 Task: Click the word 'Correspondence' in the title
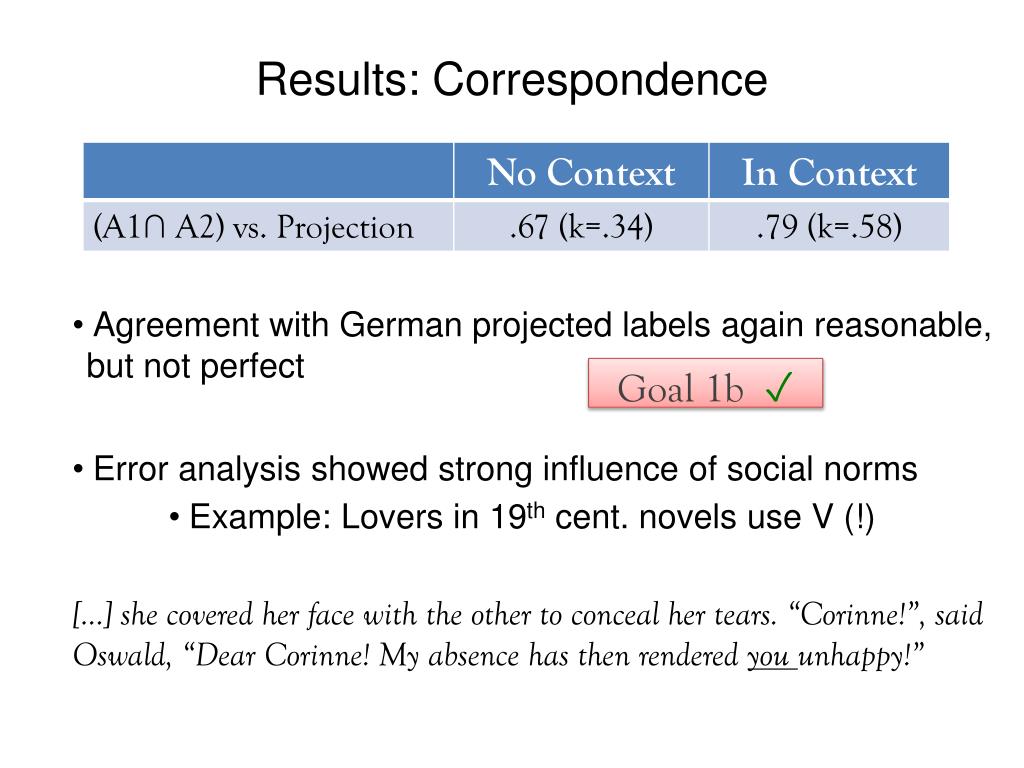point(600,80)
